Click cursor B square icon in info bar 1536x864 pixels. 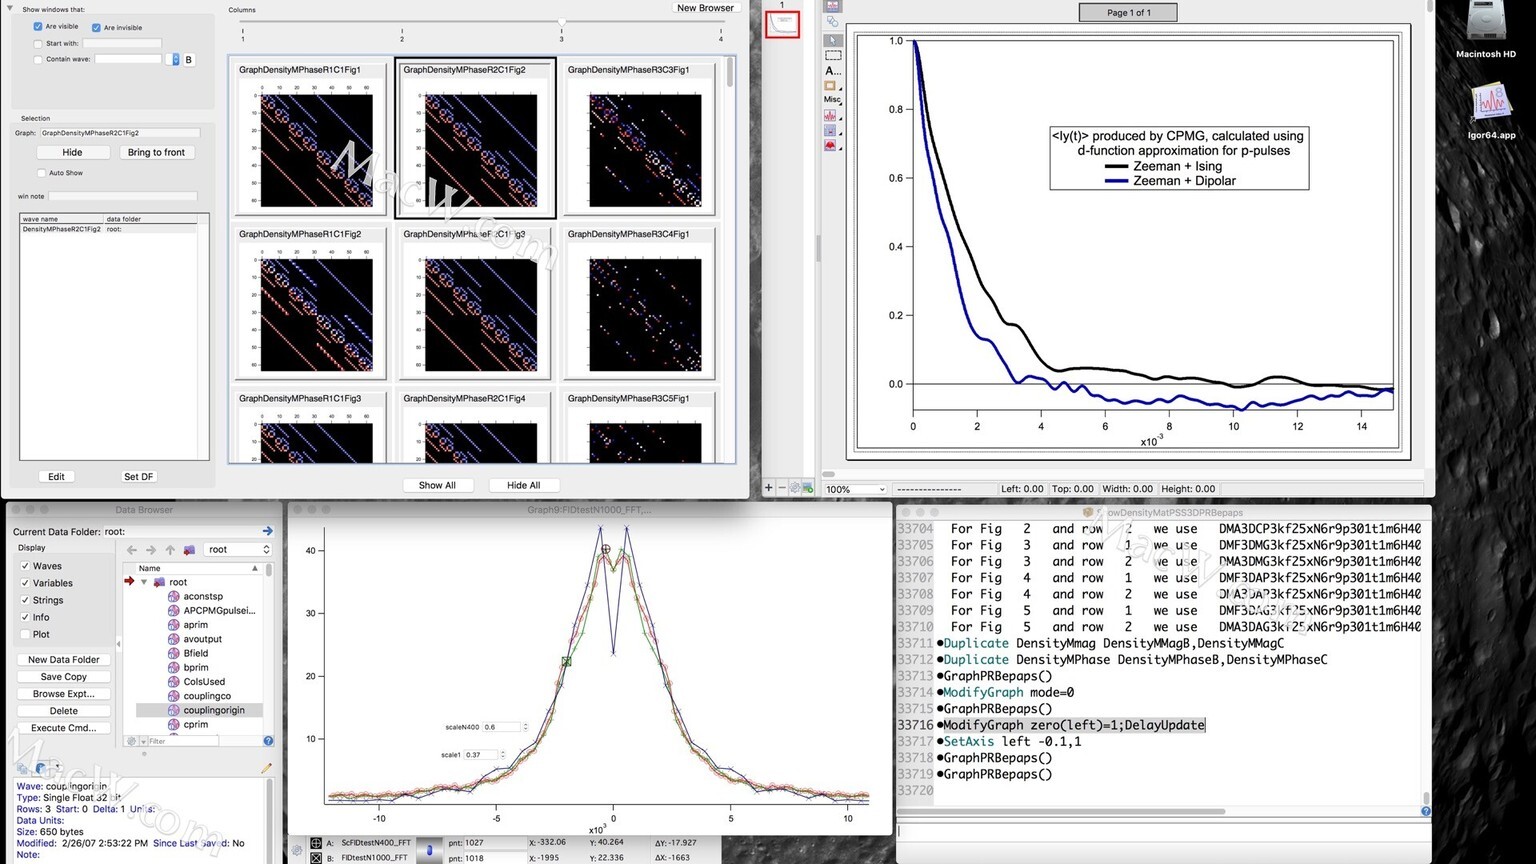pyautogui.click(x=316, y=858)
